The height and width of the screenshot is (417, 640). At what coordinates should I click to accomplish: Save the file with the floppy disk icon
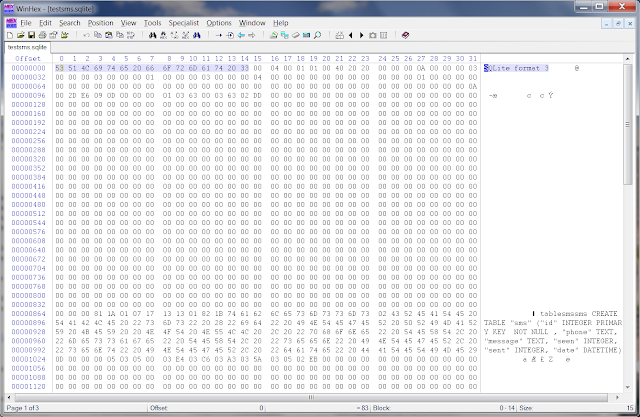31,35
